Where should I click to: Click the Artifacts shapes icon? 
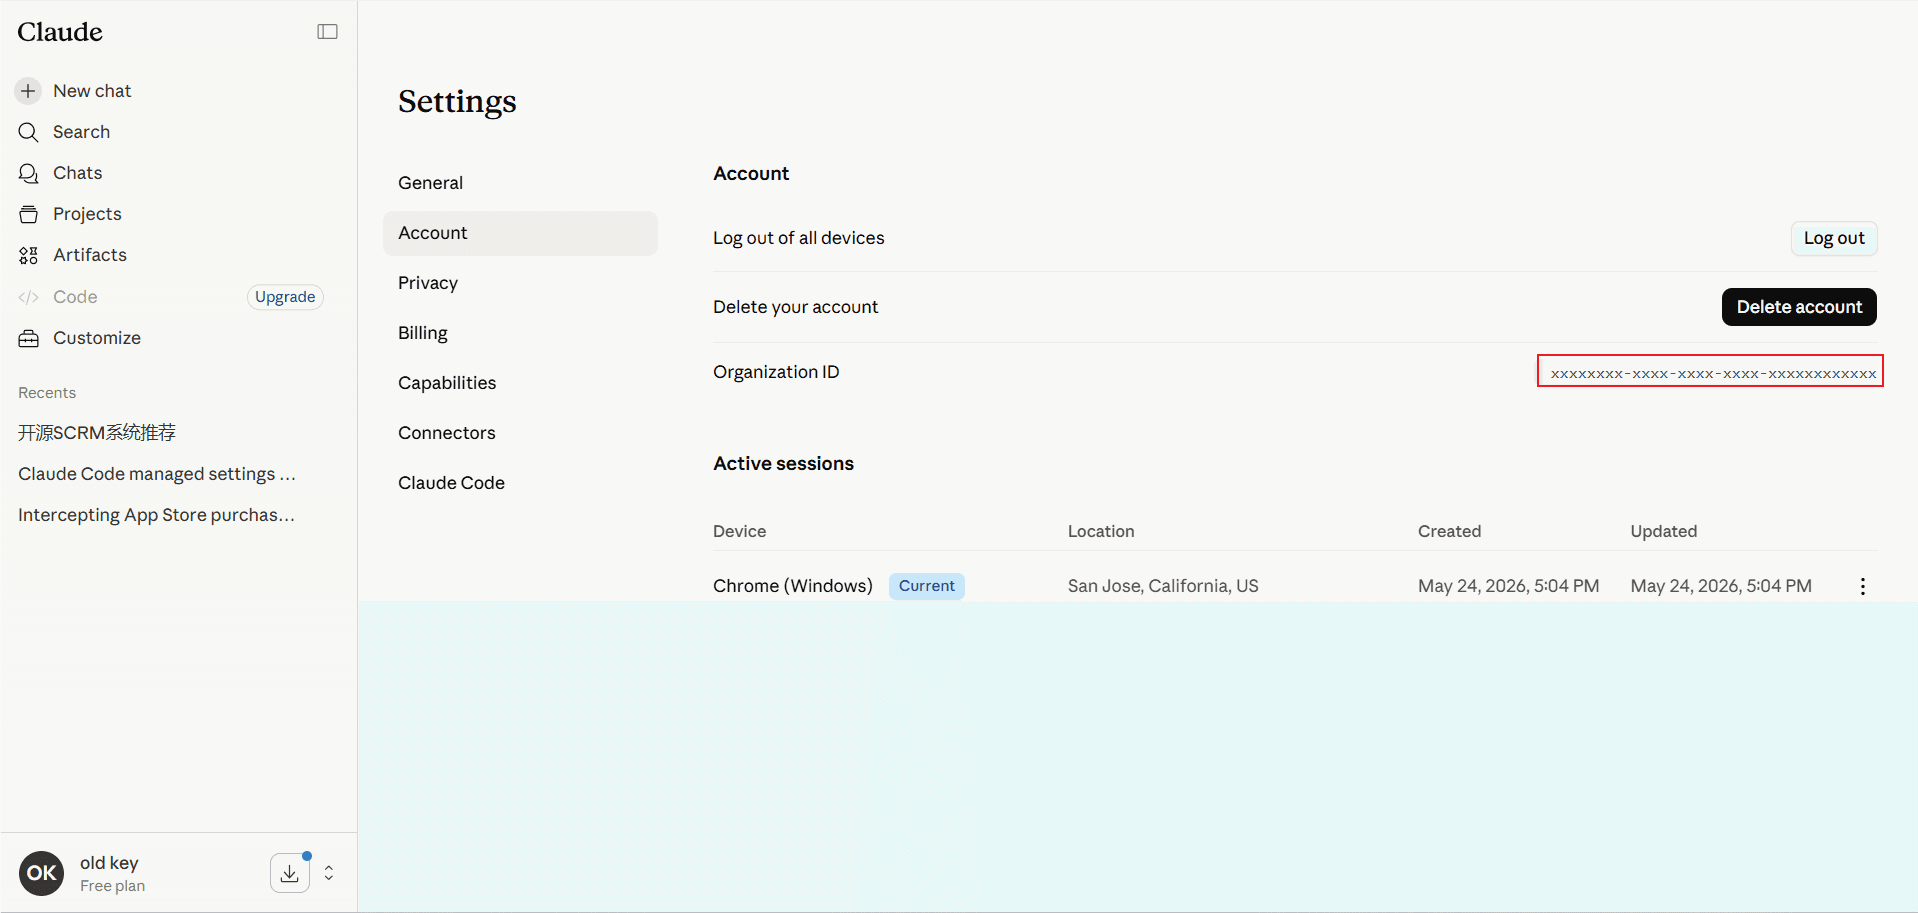tap(28, 255)
